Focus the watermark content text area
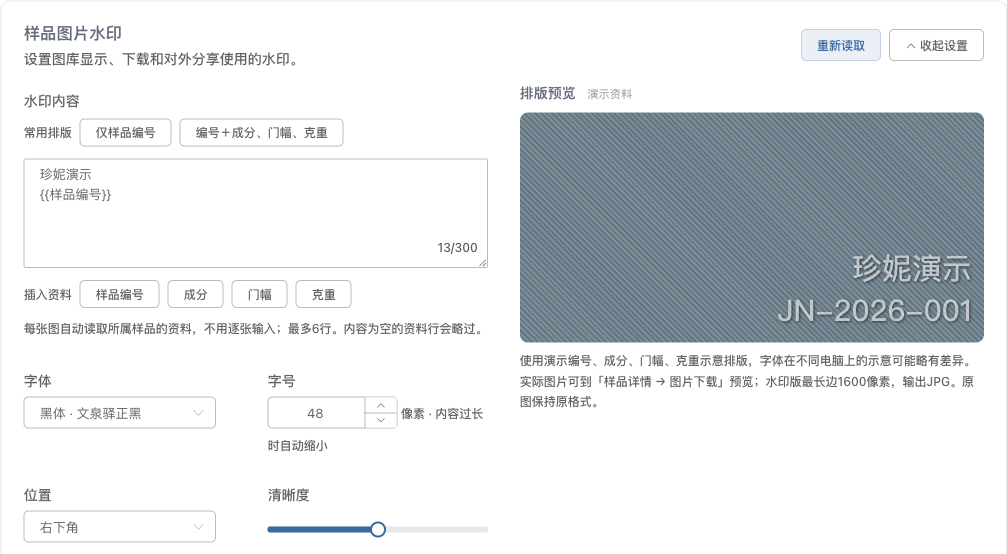Screen dimensions: 1007x554 tap(256, 213)
